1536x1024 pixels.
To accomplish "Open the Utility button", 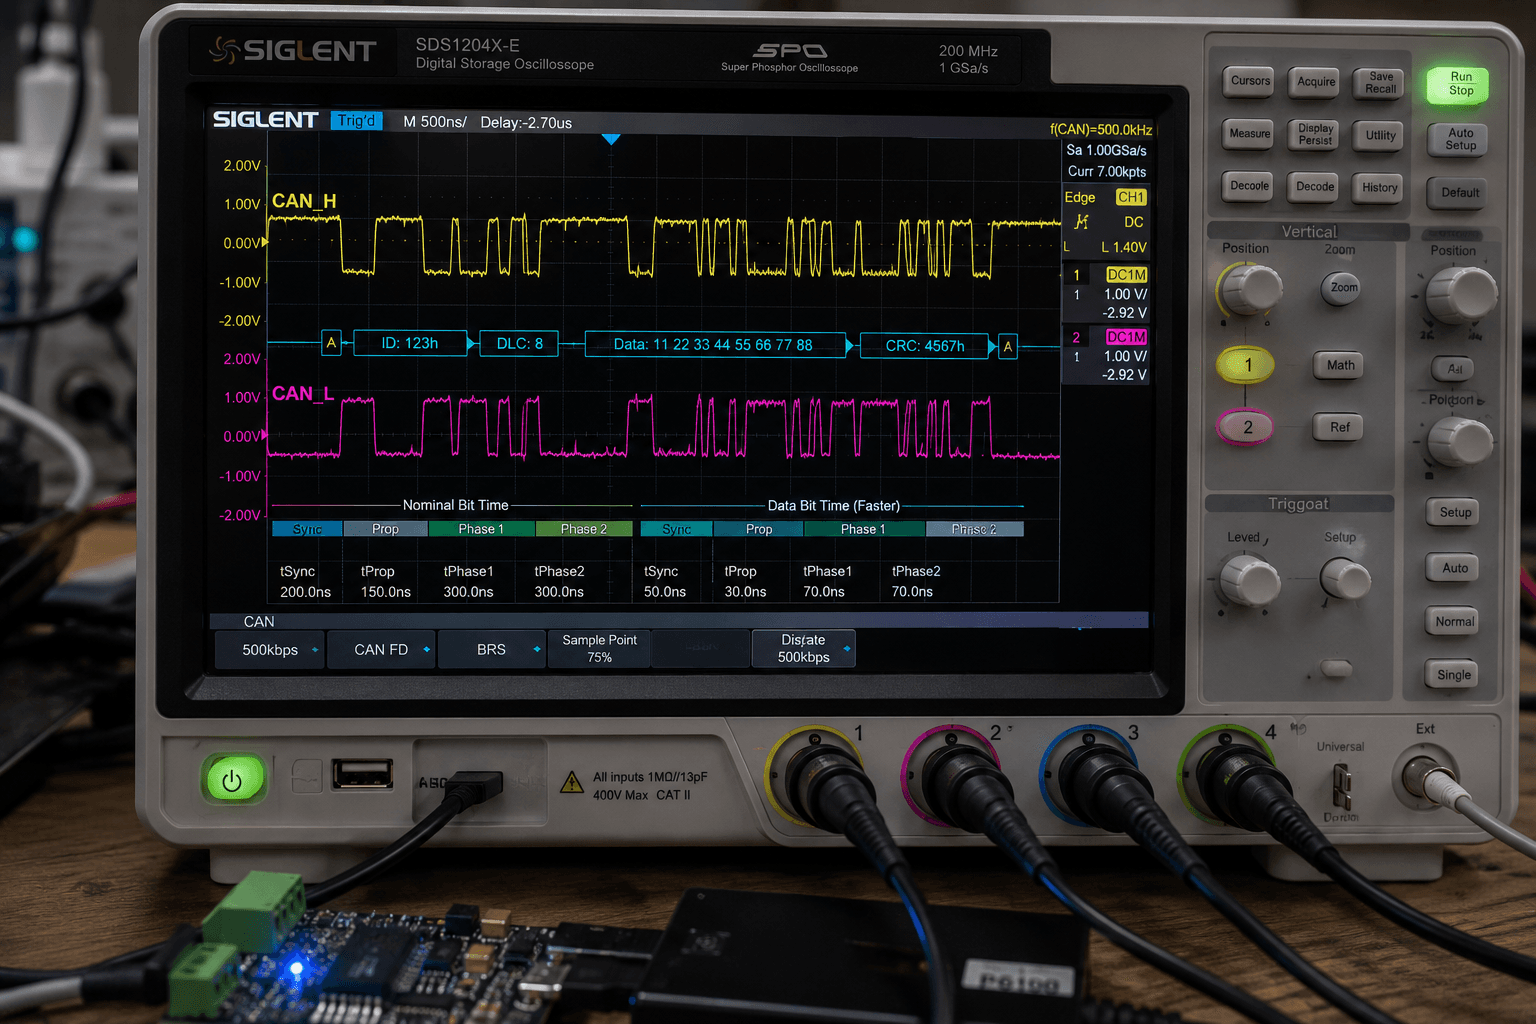I will coord(1381,136).
